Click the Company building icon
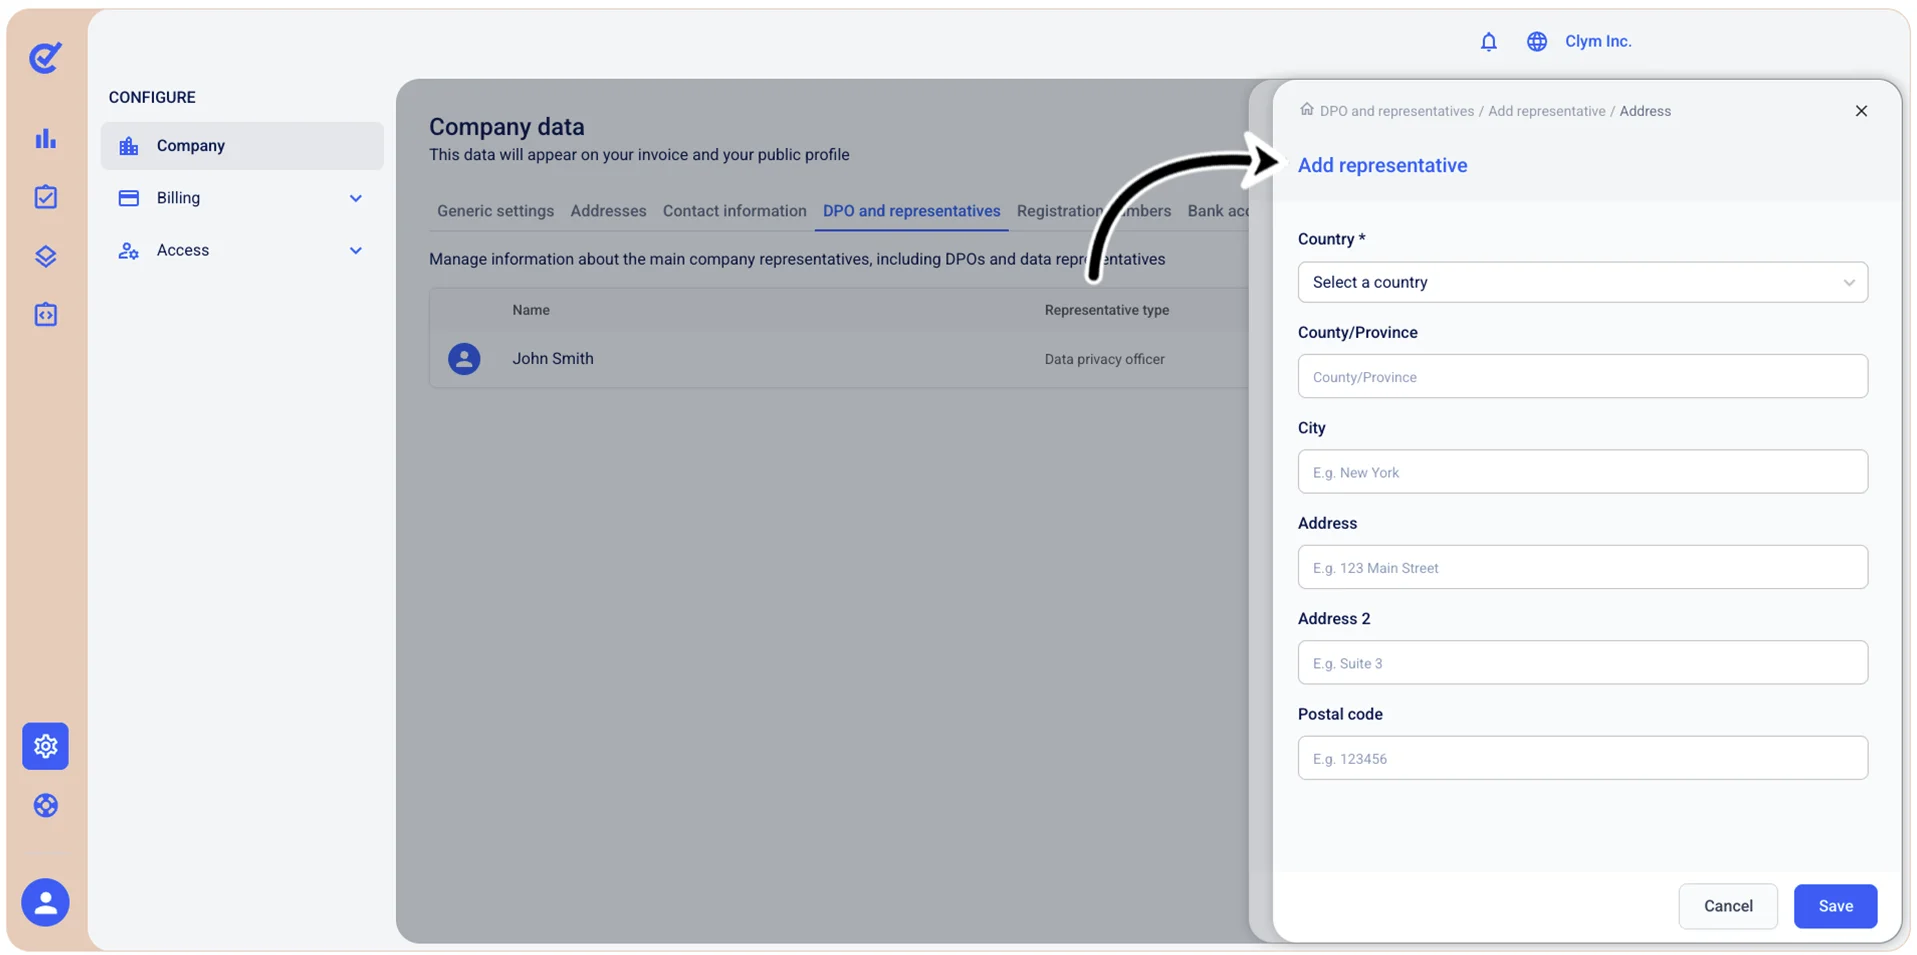The image size is (1917, 955). point(129,146)
